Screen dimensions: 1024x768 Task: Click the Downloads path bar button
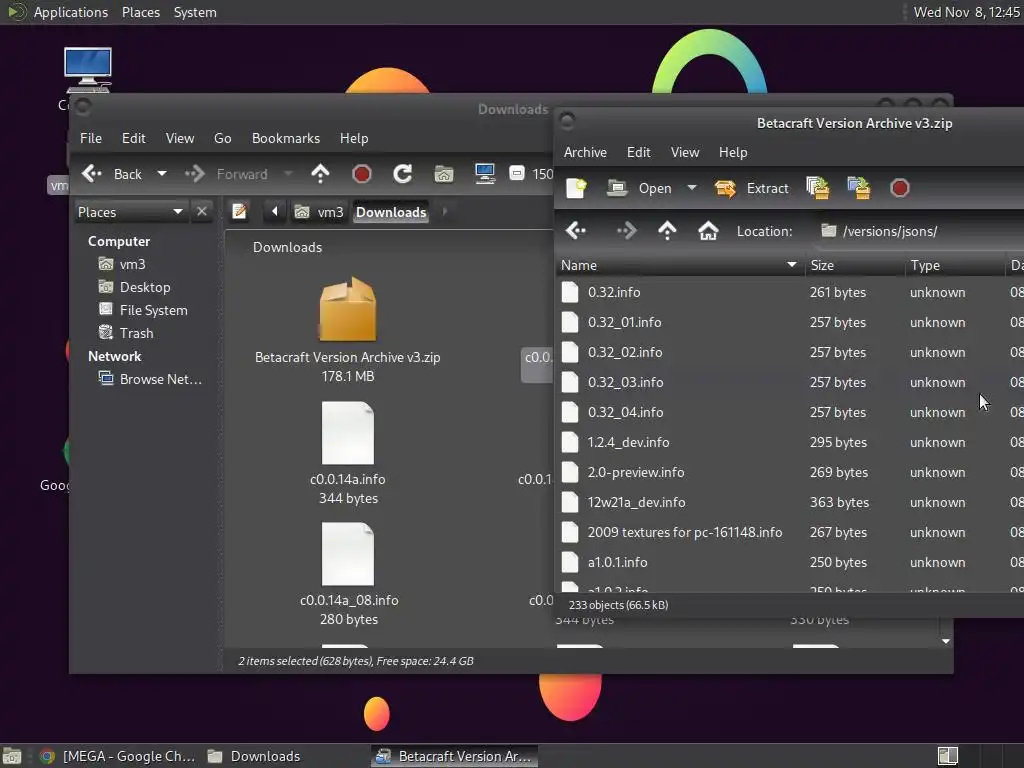click(x=391, y=212)
